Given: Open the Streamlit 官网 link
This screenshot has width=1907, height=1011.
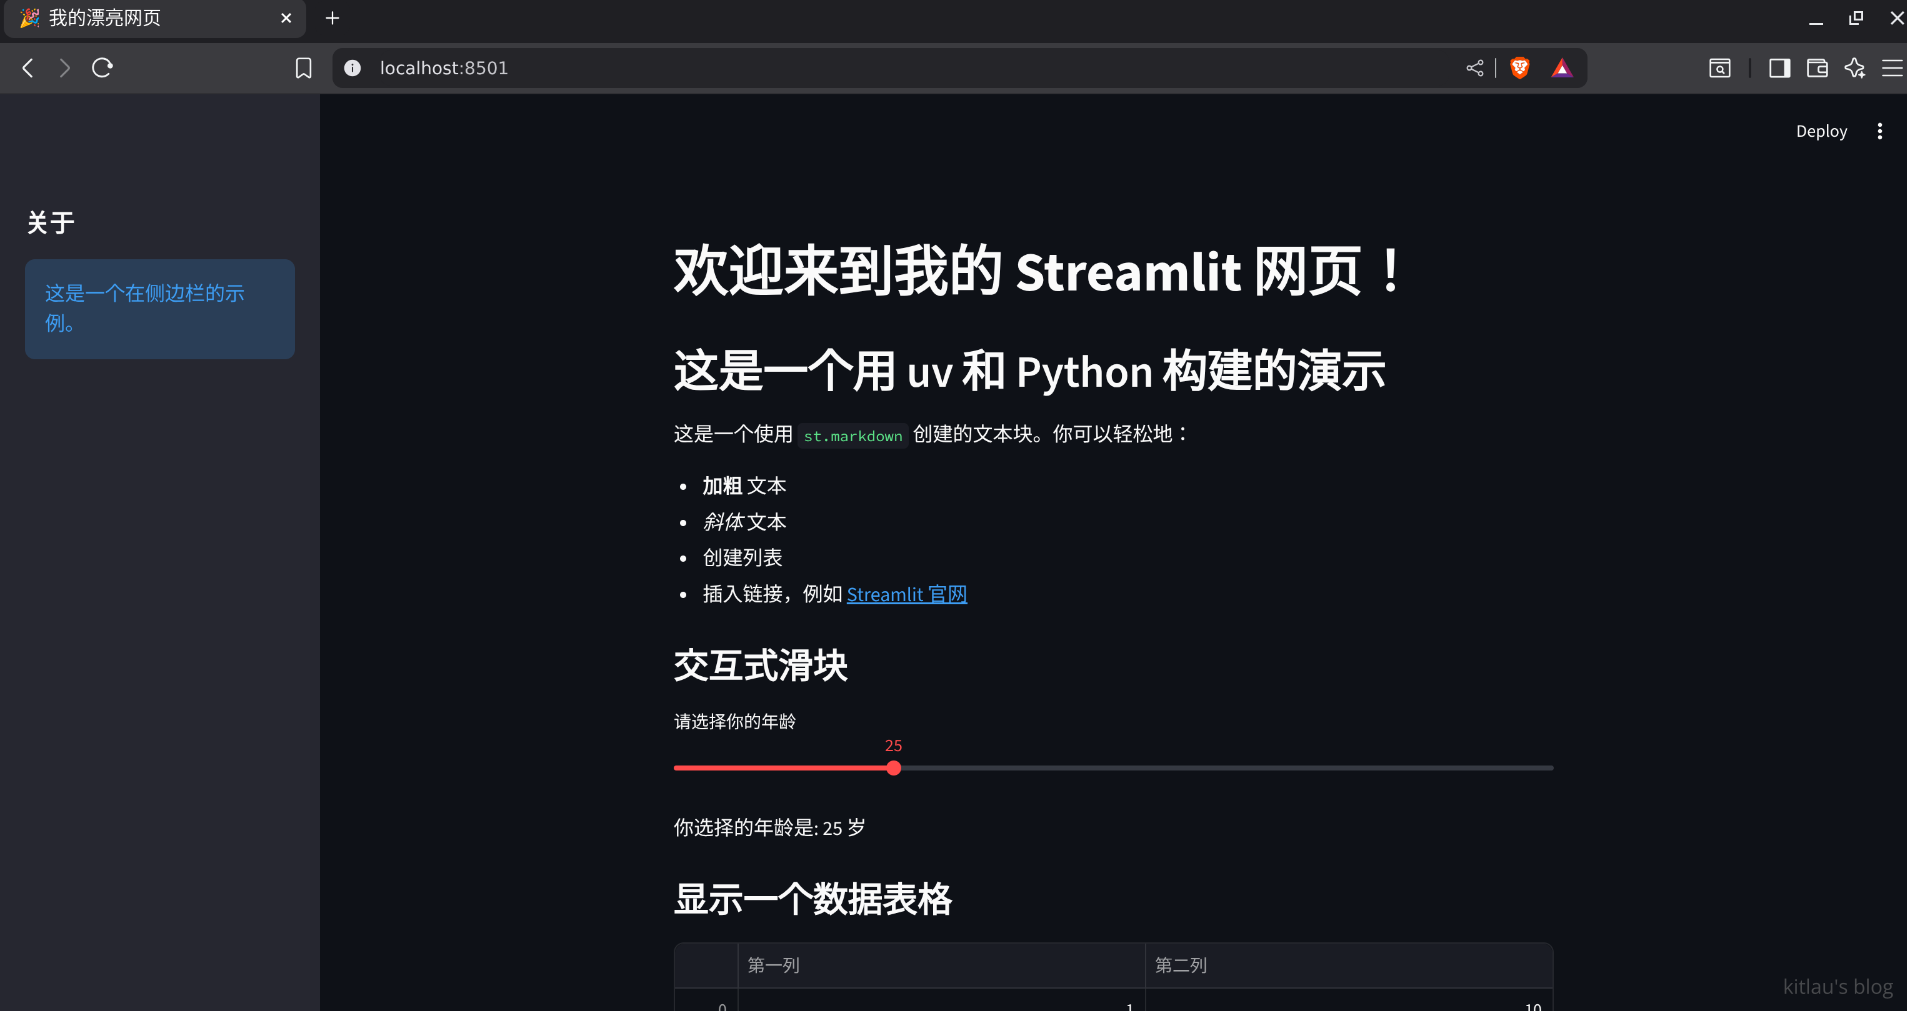Looking at the screenshot, I should click(906, 595).
